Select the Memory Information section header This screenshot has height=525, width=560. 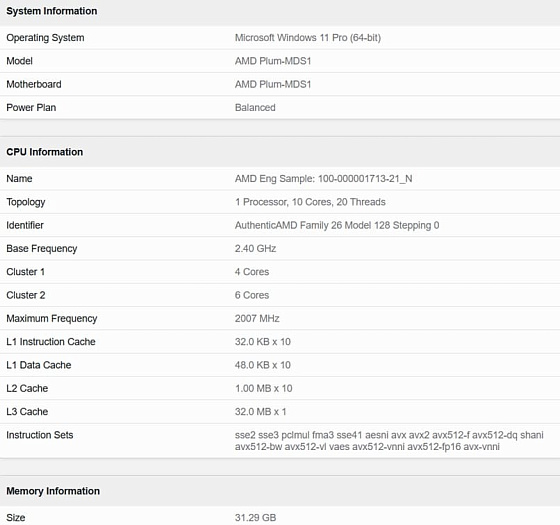pyautogui.click(x=53, y=491)
